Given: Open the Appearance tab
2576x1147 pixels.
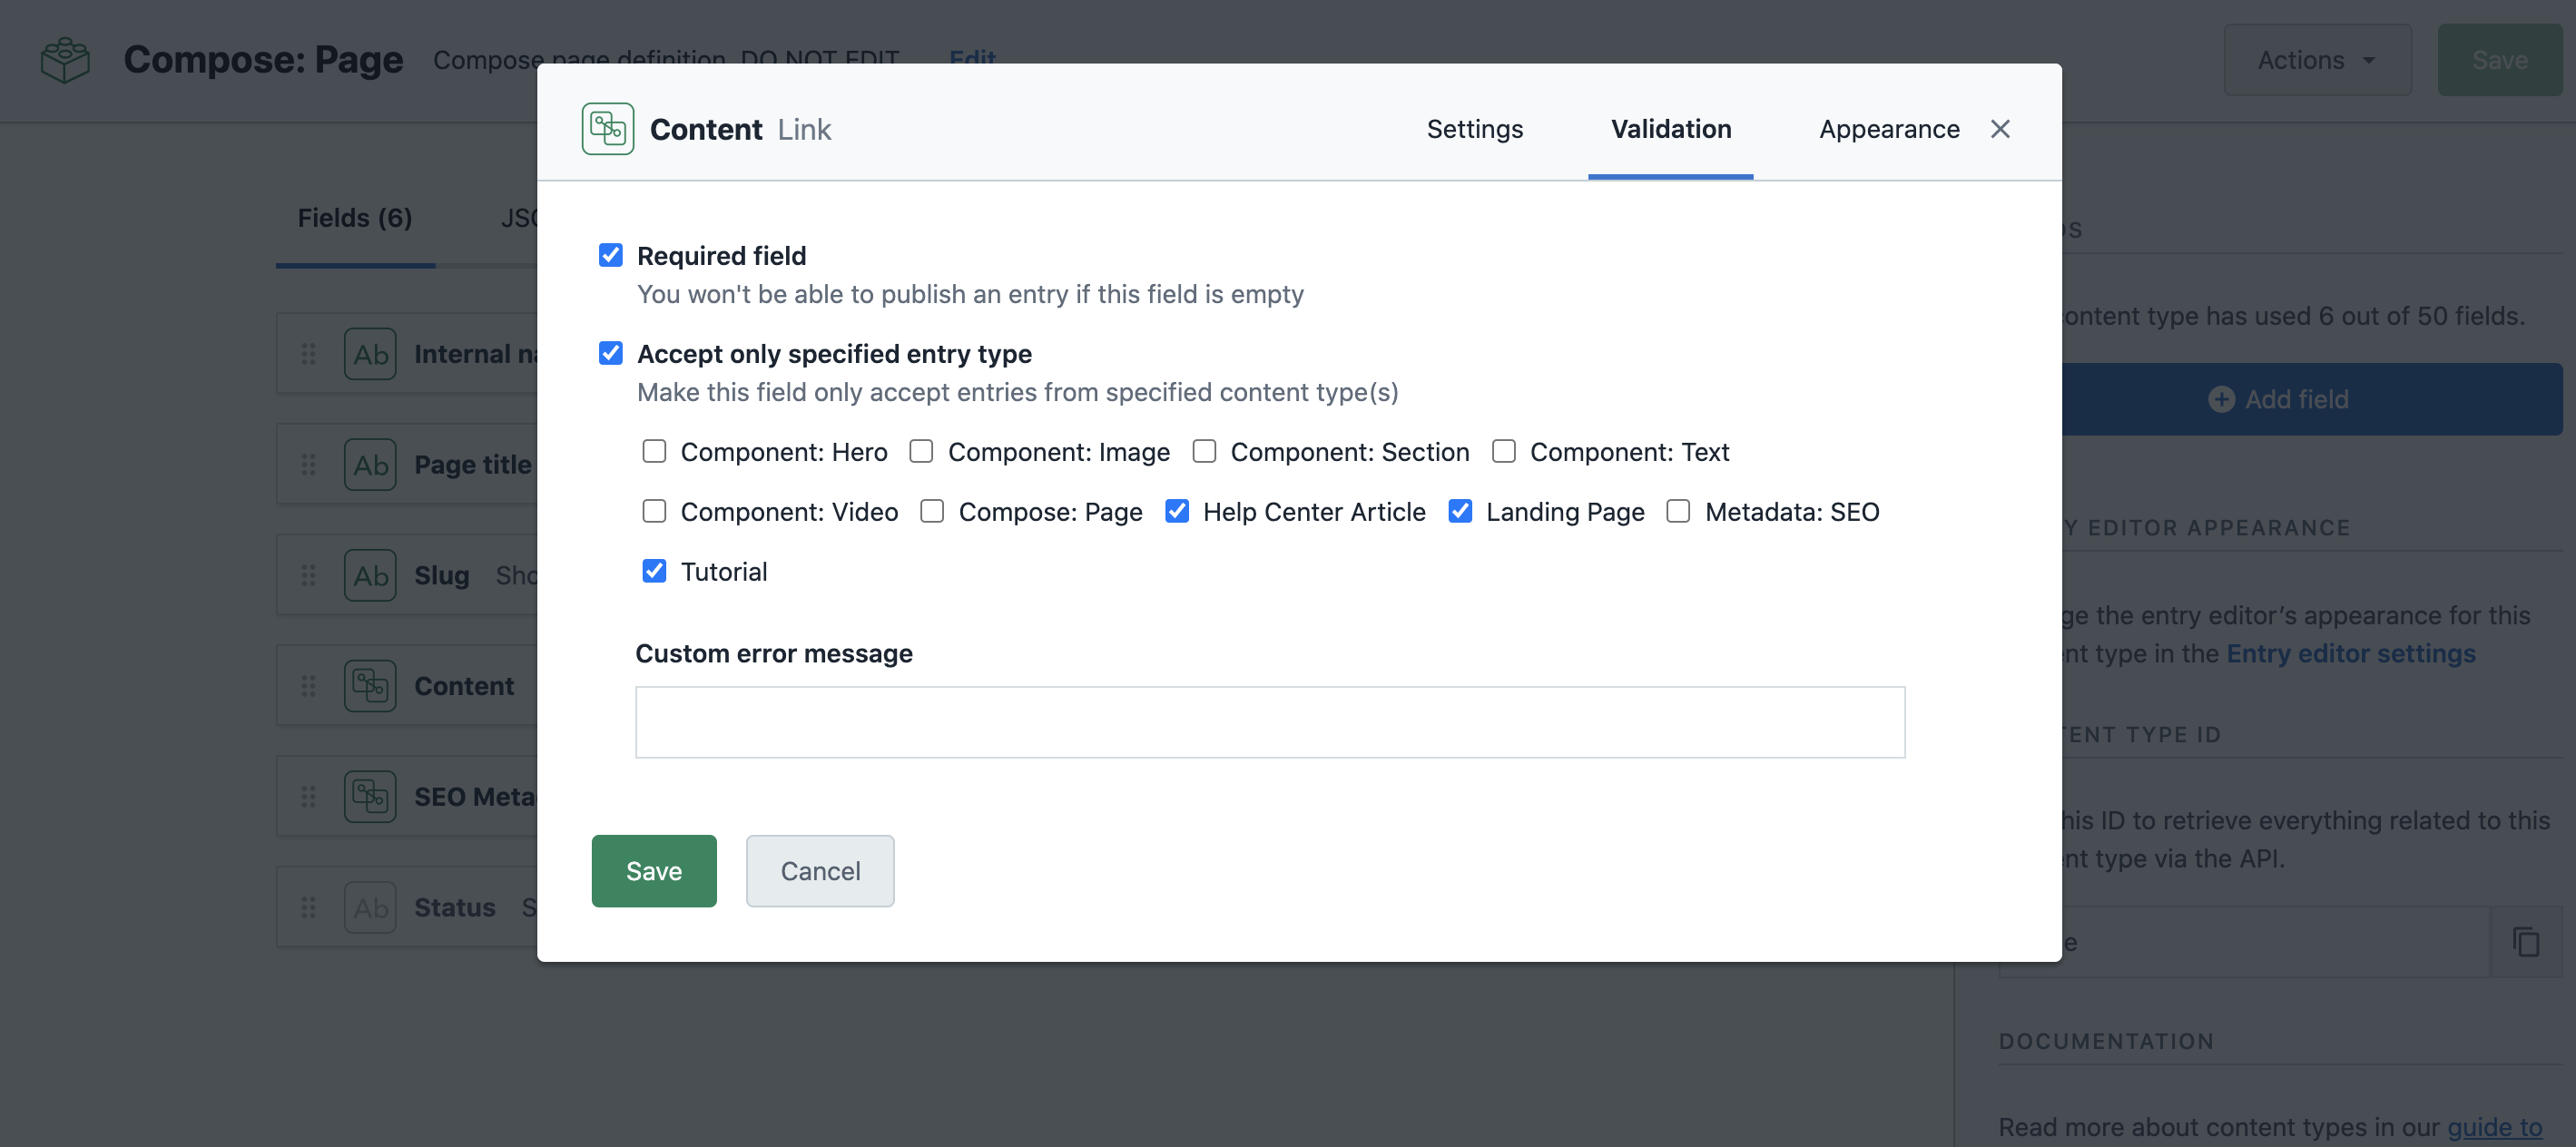Looking at the screenshot, I should click(x=1888, y=129).
